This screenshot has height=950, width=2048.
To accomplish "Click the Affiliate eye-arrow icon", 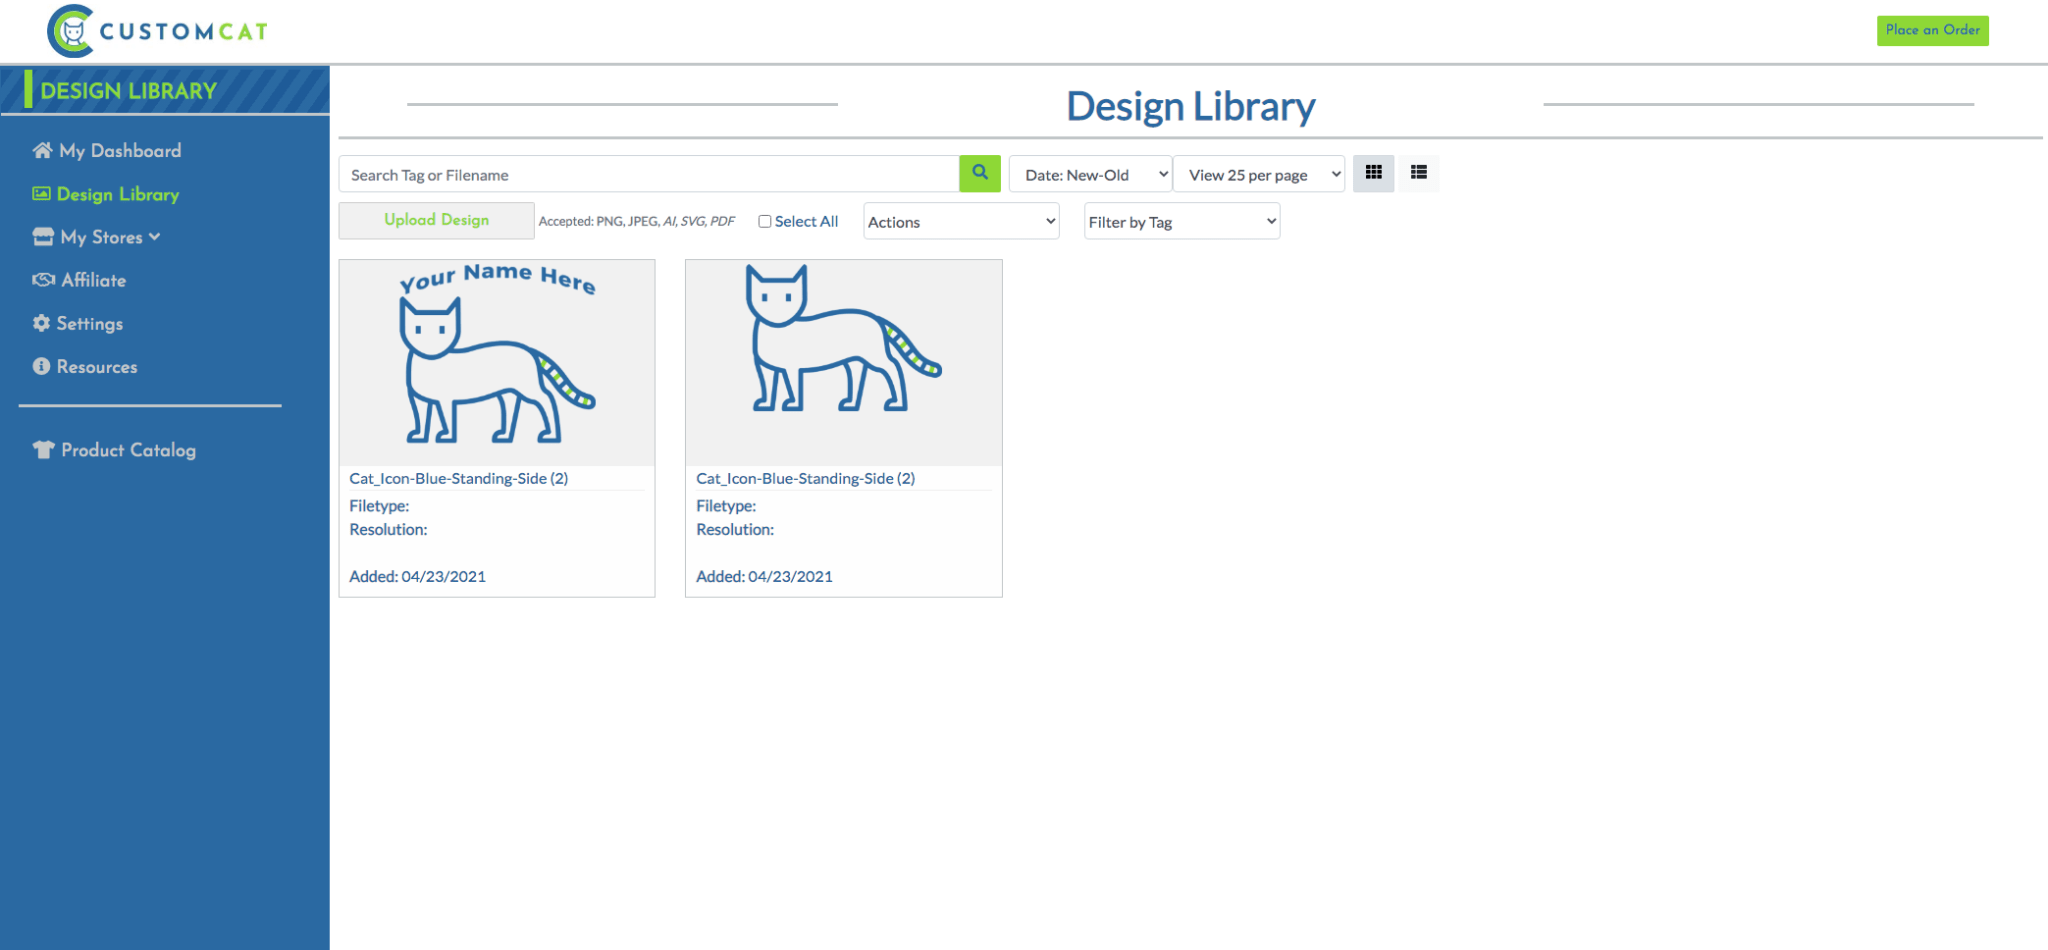I will click(41, 279).
